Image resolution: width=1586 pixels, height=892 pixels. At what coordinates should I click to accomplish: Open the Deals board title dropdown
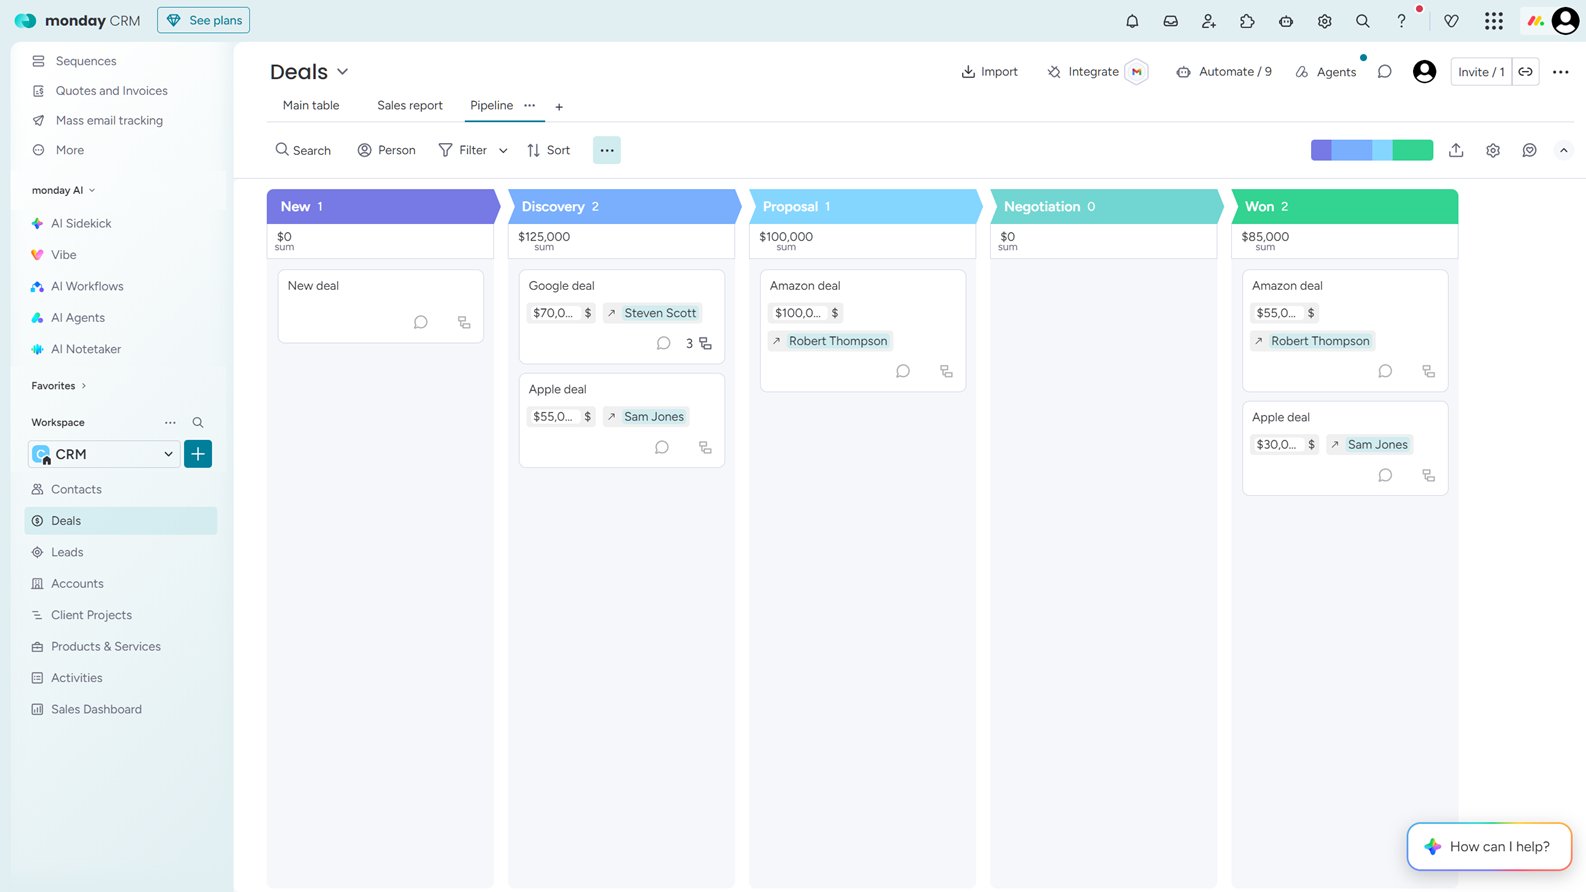[x=343, y=72]
